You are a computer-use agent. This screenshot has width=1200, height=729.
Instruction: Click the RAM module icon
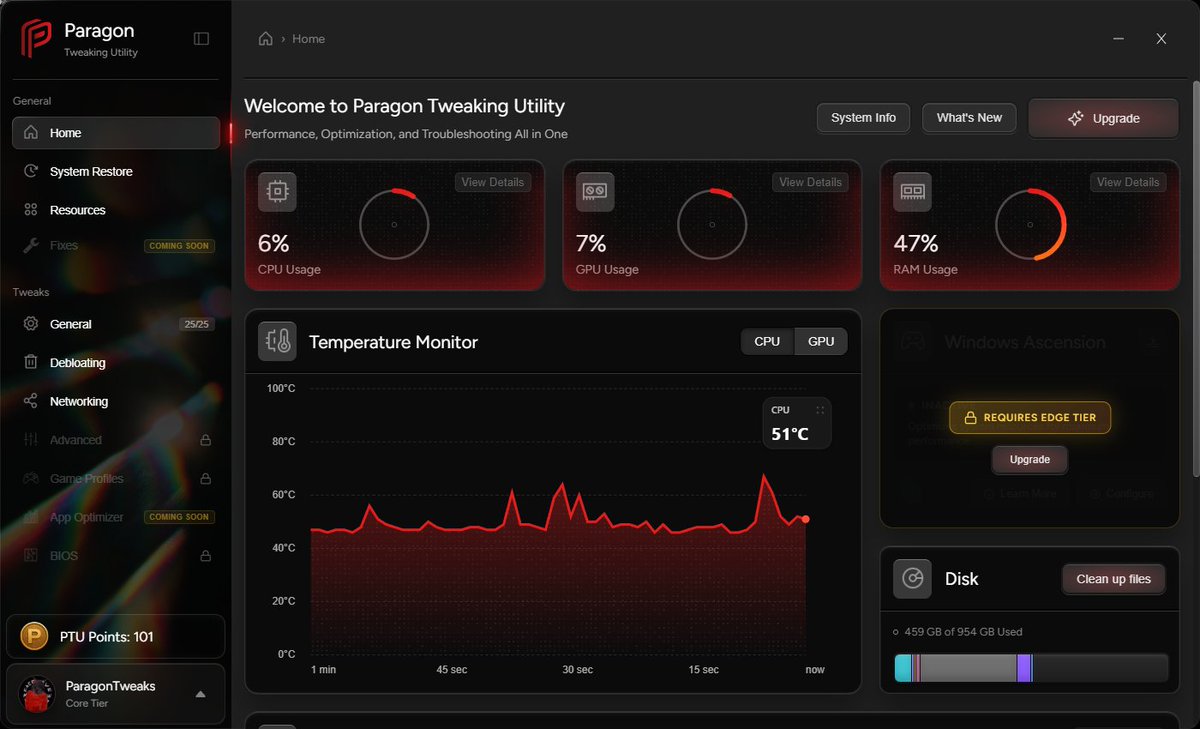coord(912,192)
